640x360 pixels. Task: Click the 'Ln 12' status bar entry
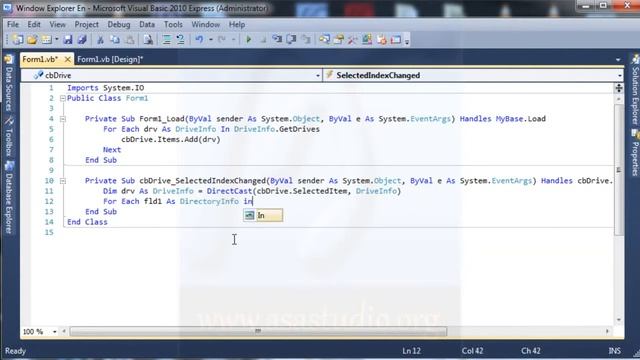(411, 351)
